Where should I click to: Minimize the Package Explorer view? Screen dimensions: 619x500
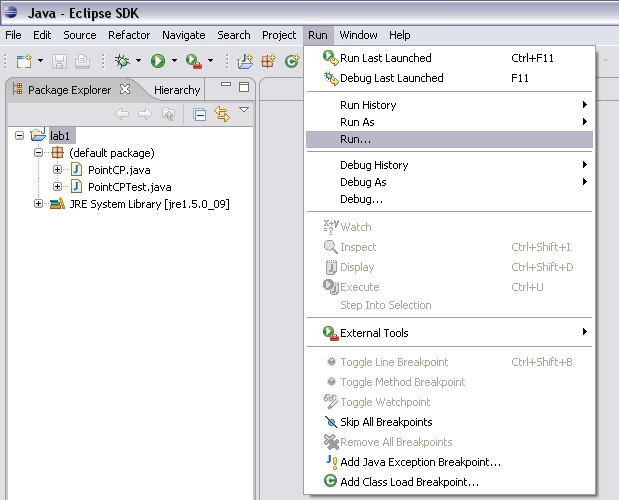226,84
